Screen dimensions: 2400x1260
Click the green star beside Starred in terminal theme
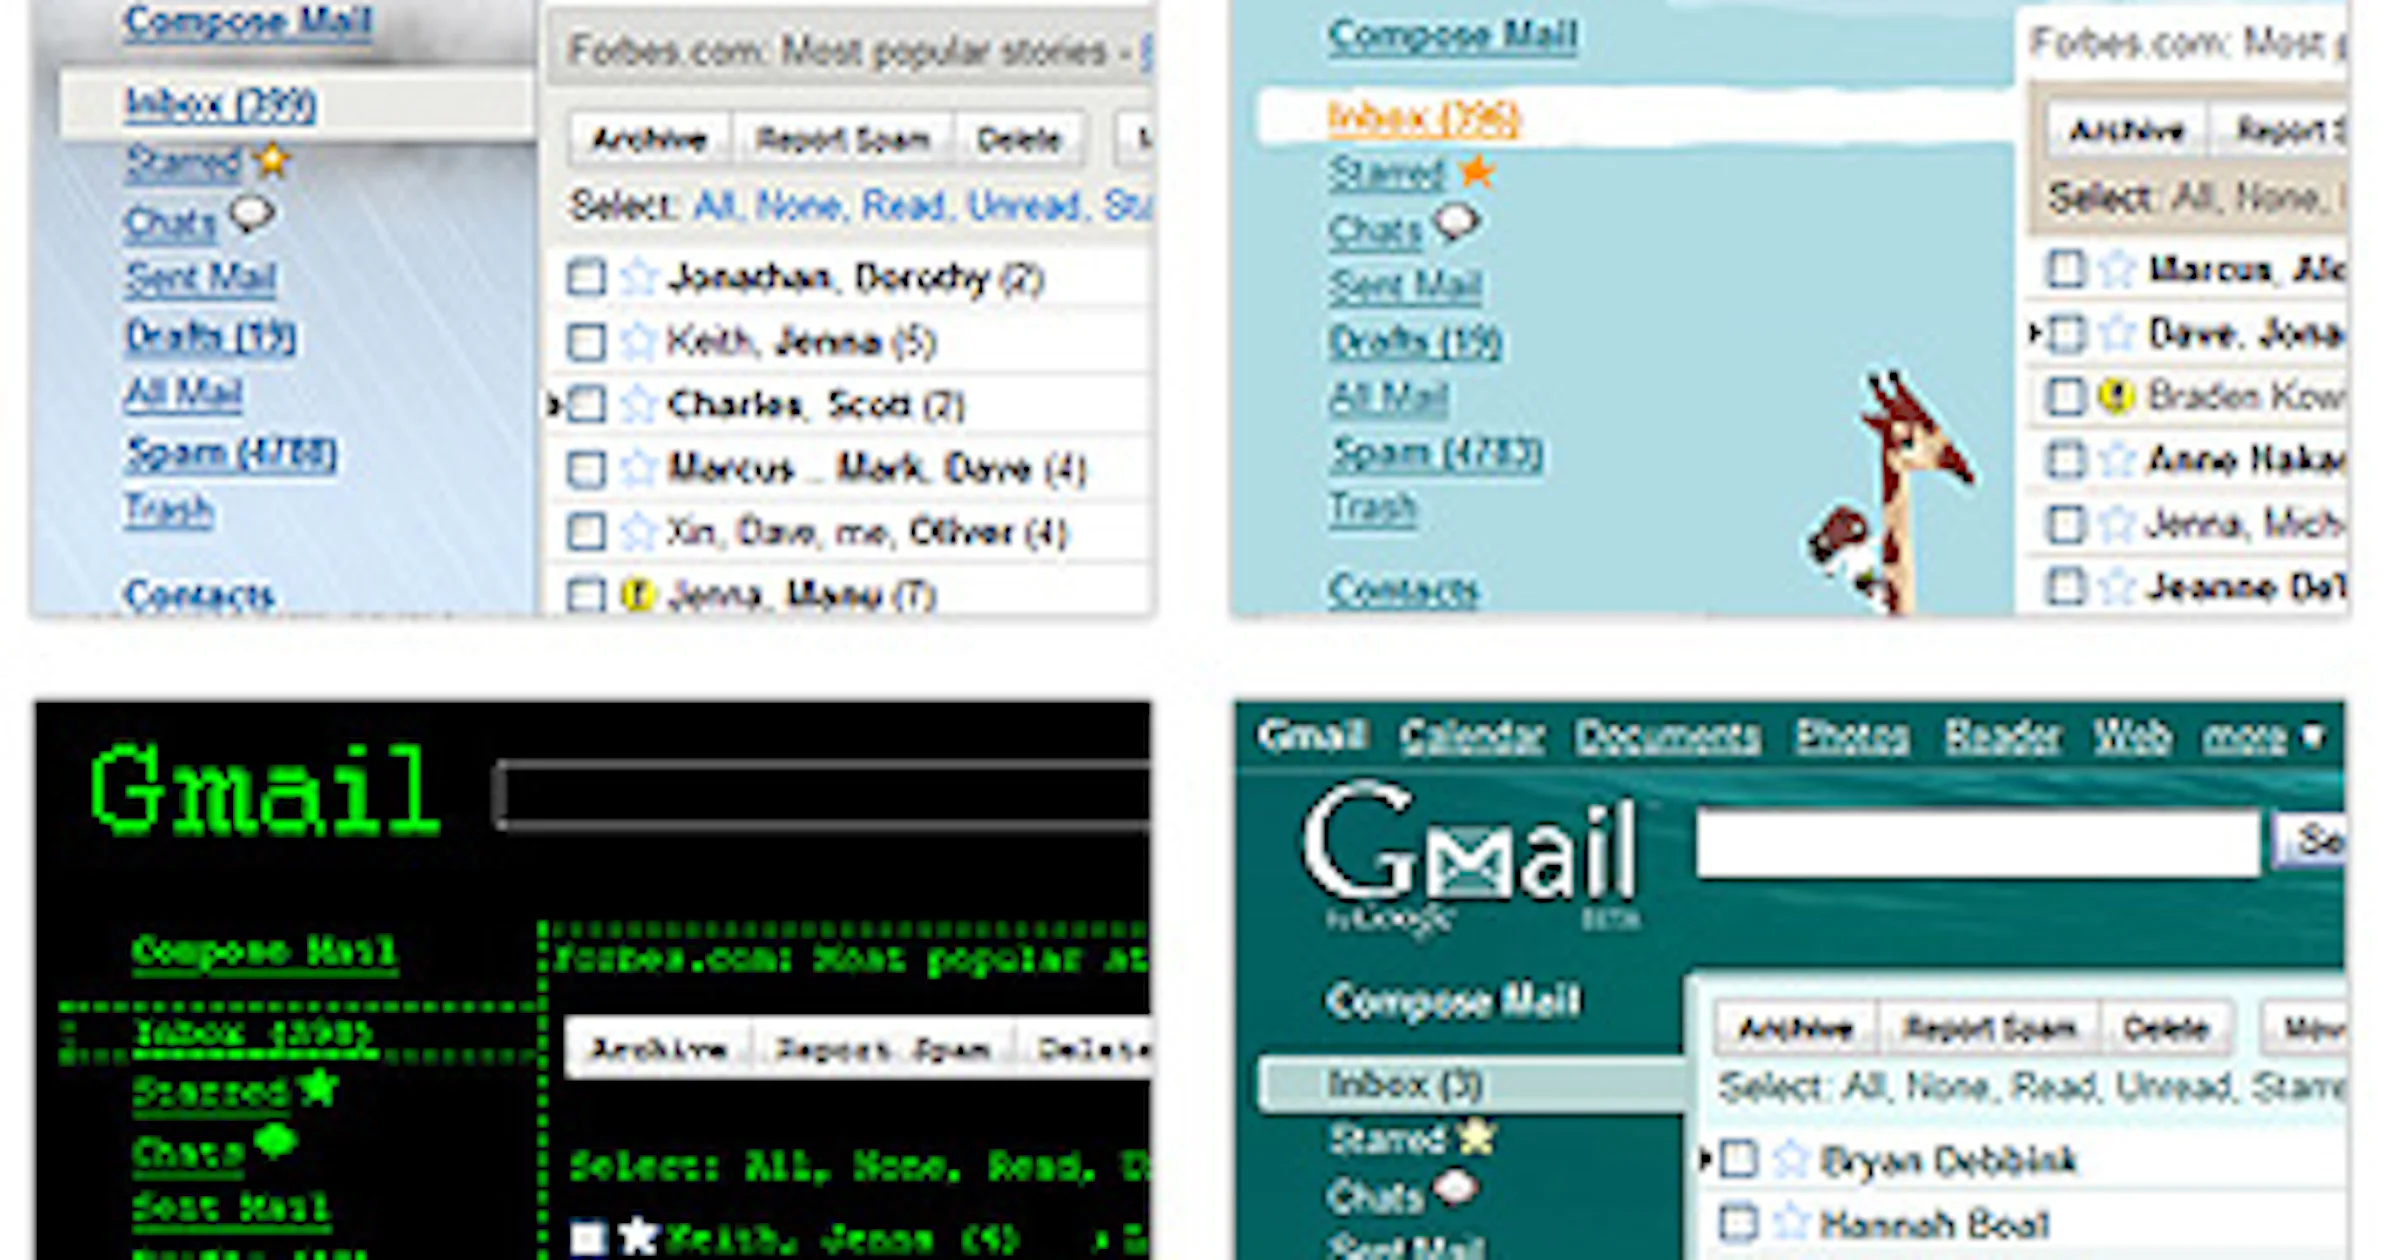coord(318,1086)
